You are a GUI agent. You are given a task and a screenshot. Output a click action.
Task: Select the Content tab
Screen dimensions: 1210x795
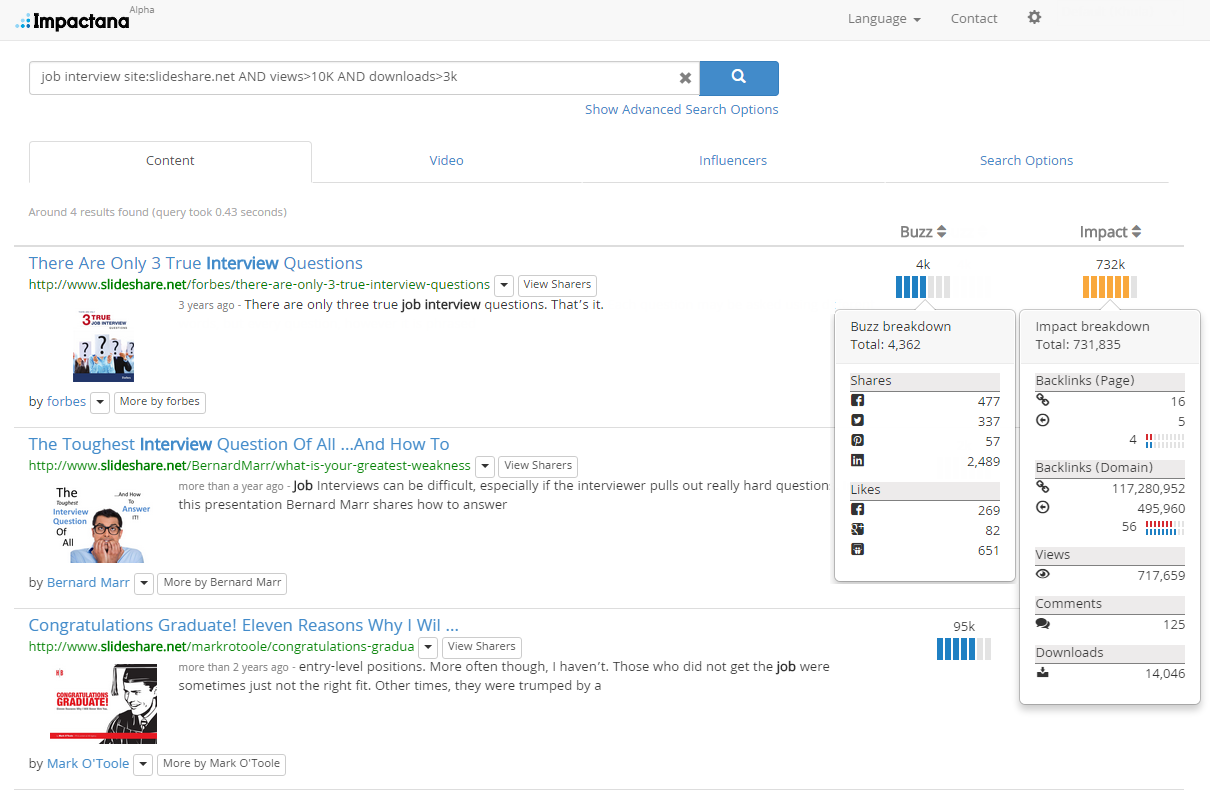pos(170,161)
